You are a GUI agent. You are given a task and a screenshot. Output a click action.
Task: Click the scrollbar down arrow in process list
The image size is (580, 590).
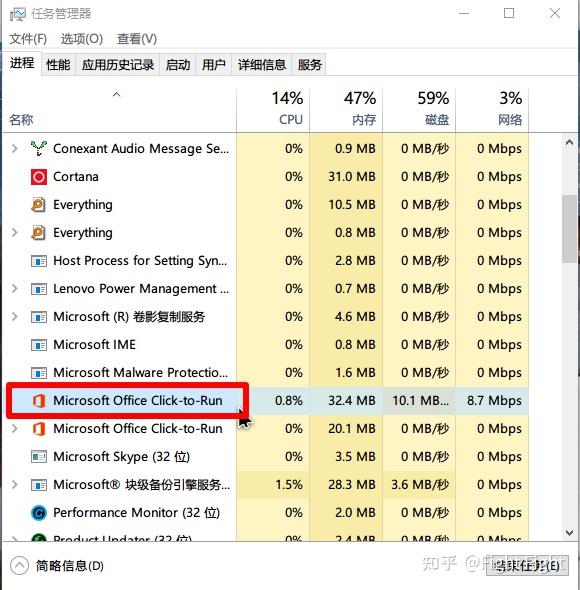[569, 533]
